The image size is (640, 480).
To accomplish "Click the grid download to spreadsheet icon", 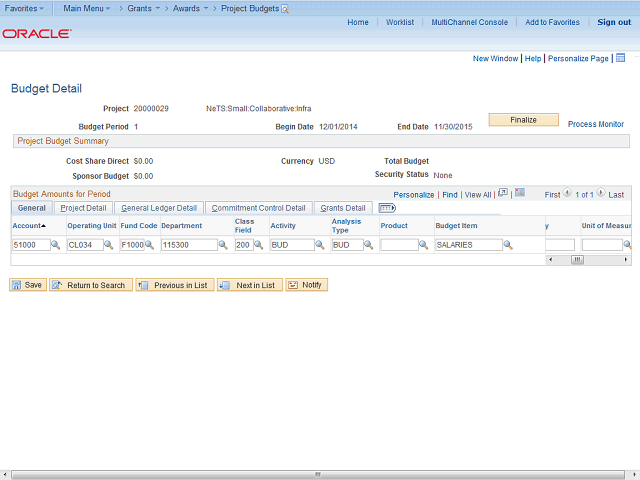I will pyautogui.click(x=520, y=193).
